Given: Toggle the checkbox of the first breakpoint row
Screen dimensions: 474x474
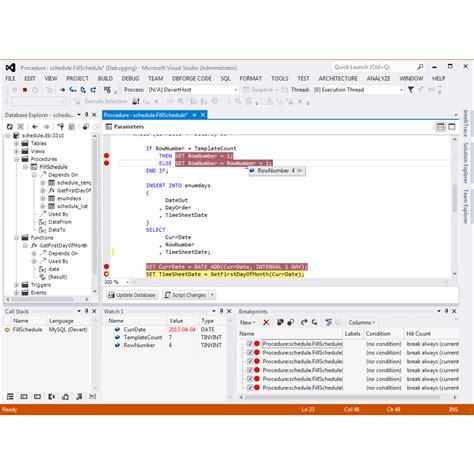Looking at the screenshot, I should (249, 343).
